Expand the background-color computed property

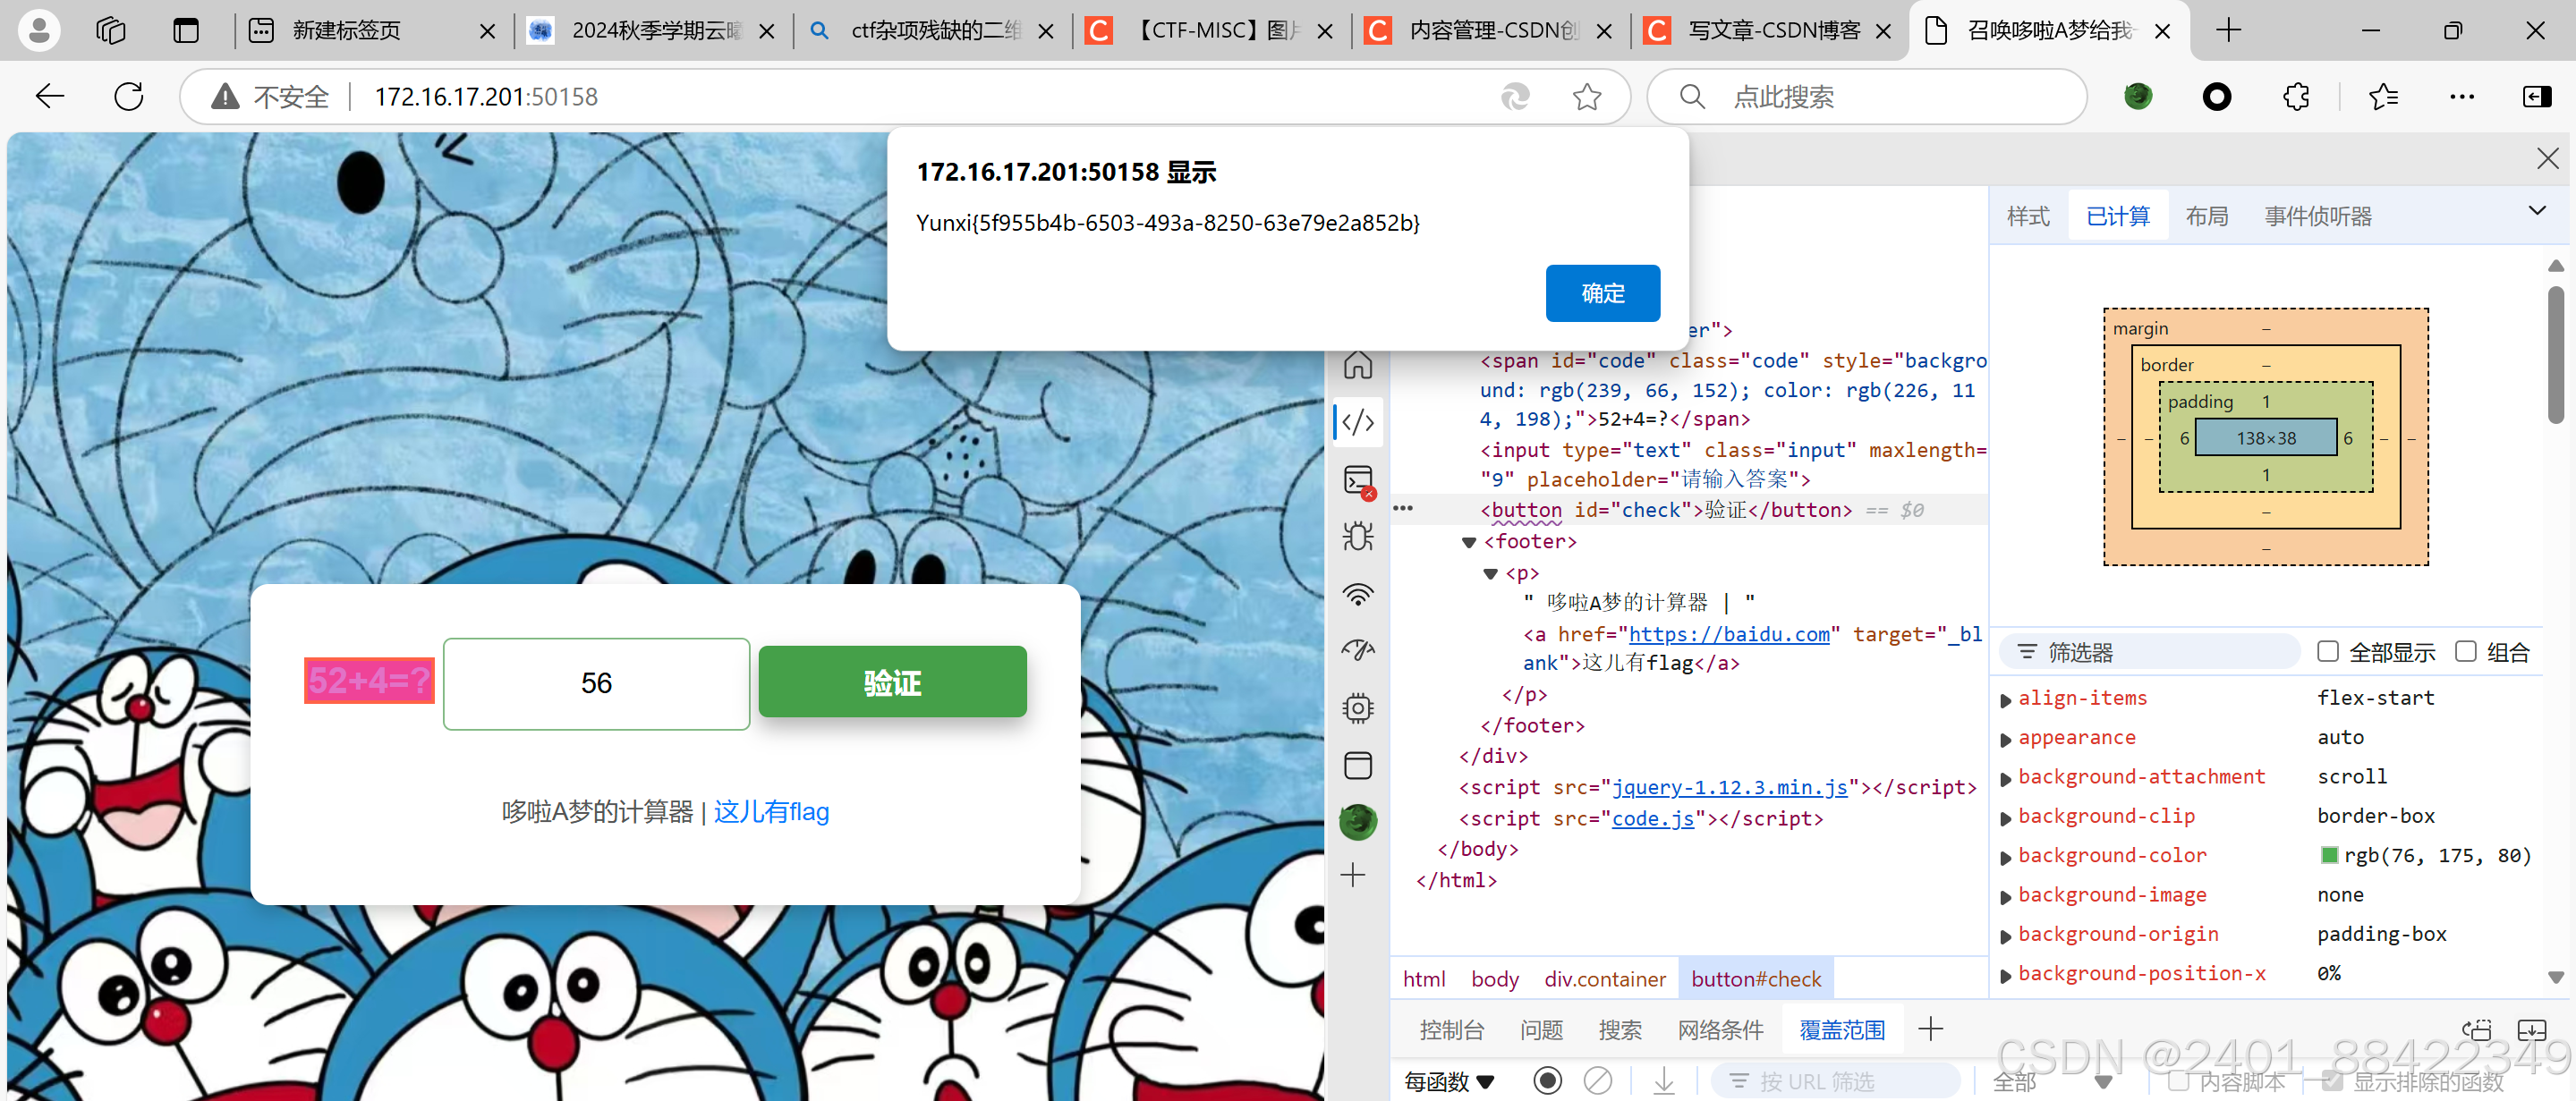click(2005, 857)
